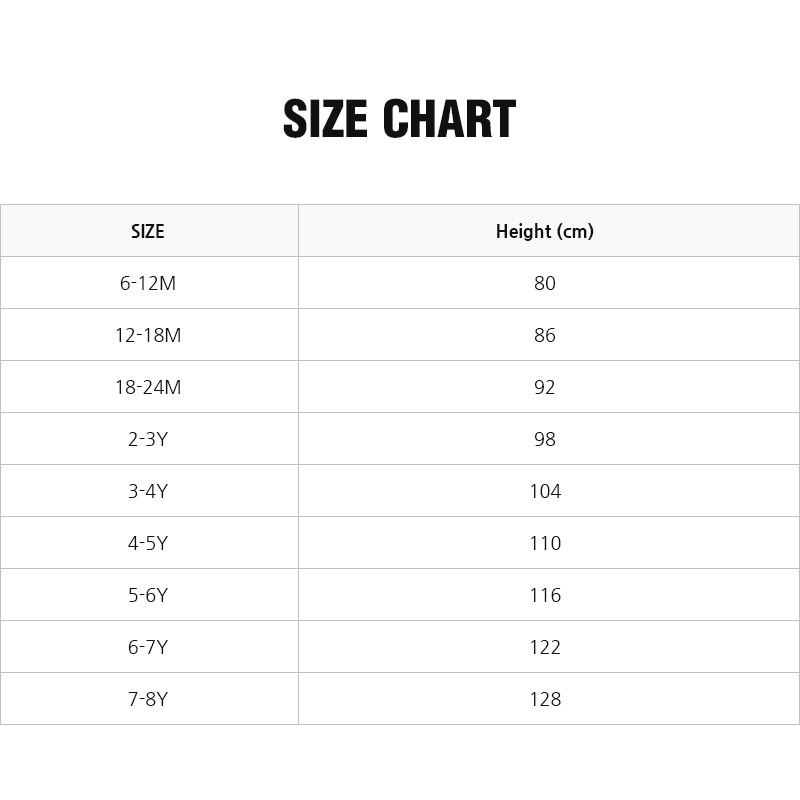The width and height of the screenshot is (800, 800).
Task: Select the height value 80
Action: [545, 283]
